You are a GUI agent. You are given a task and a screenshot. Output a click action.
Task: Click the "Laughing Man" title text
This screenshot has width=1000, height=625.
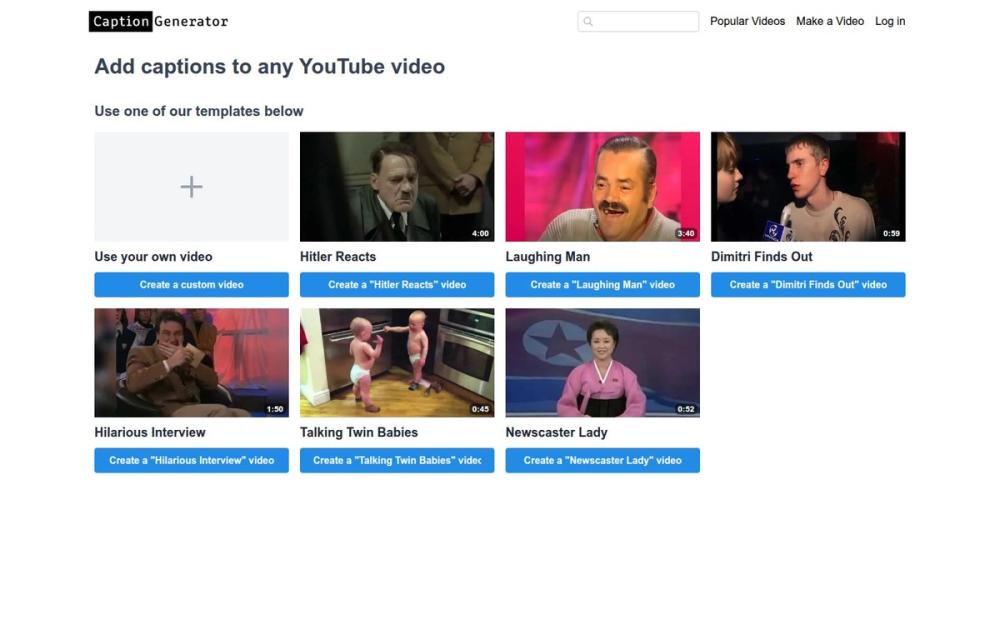click(548, 256)
